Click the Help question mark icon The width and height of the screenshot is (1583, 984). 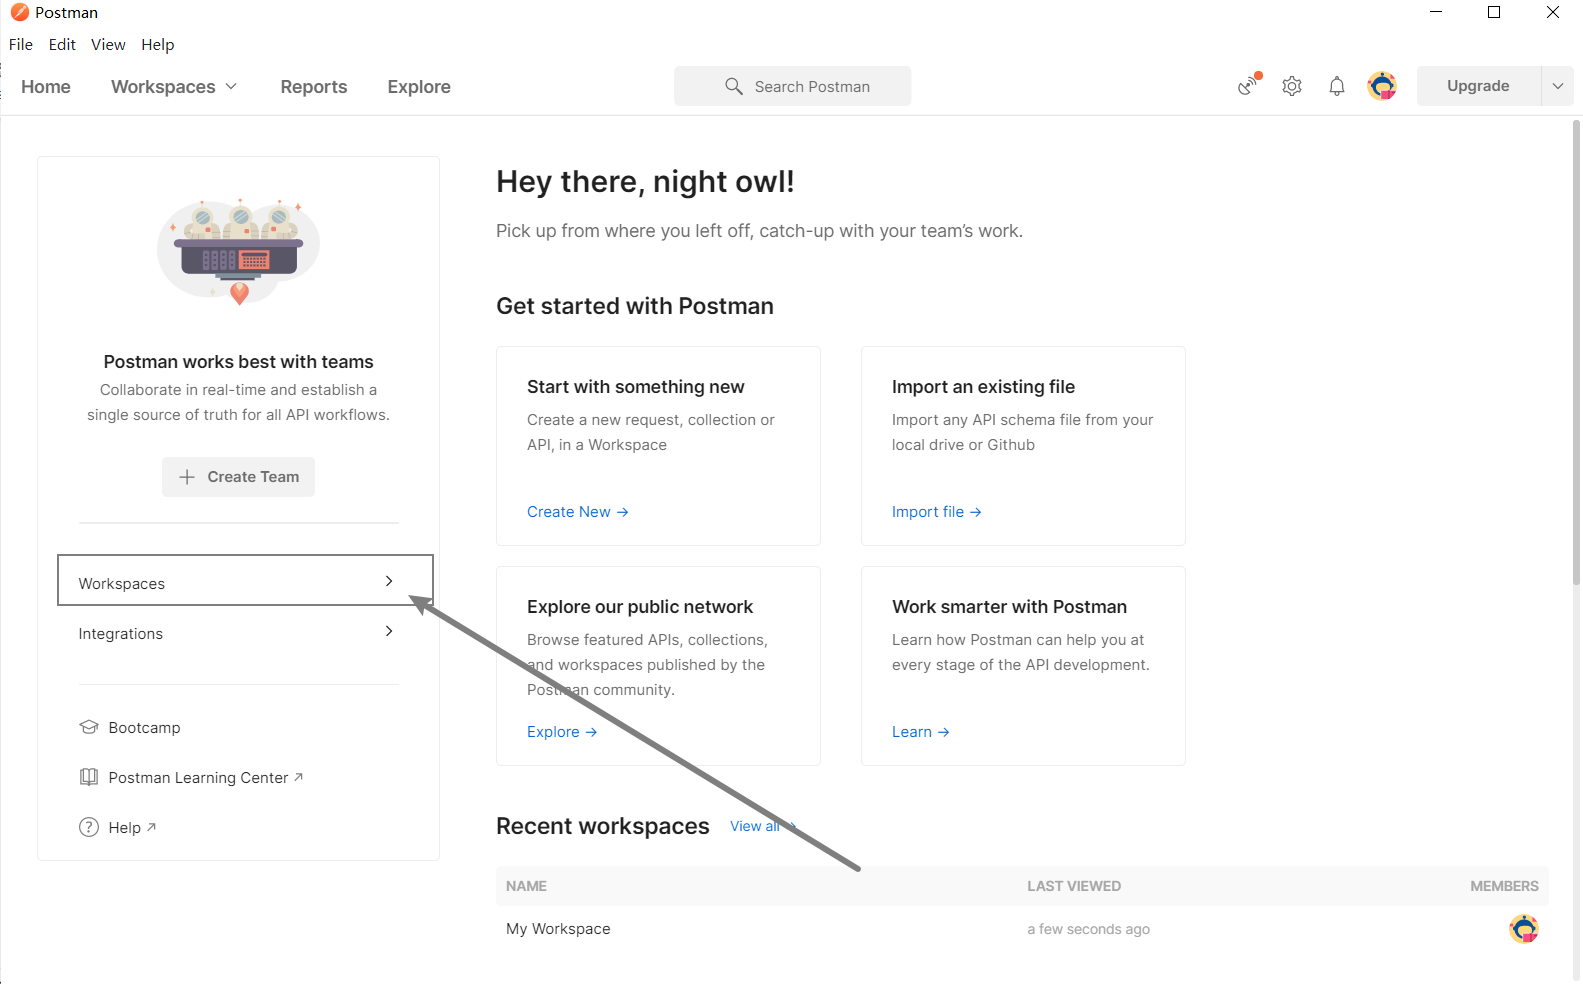pos(89,827)
